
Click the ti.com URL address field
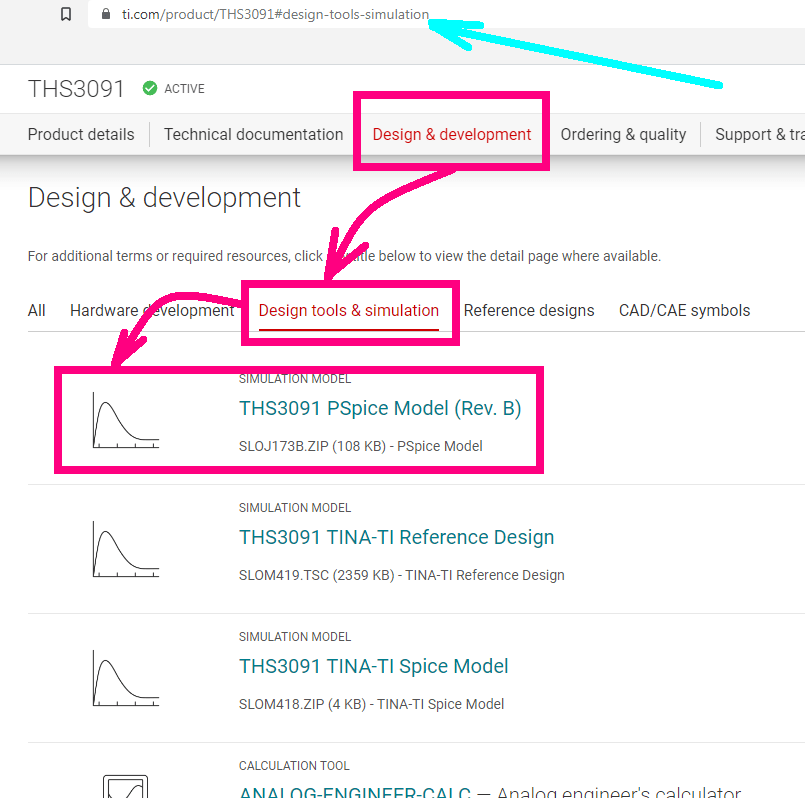click(446, 14)
